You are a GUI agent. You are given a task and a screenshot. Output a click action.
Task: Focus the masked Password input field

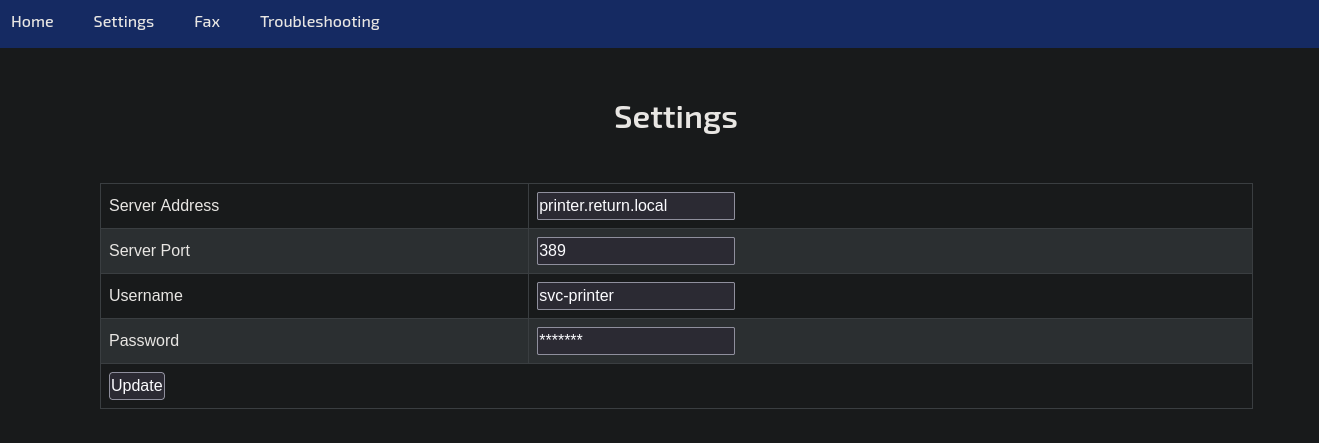636,341
